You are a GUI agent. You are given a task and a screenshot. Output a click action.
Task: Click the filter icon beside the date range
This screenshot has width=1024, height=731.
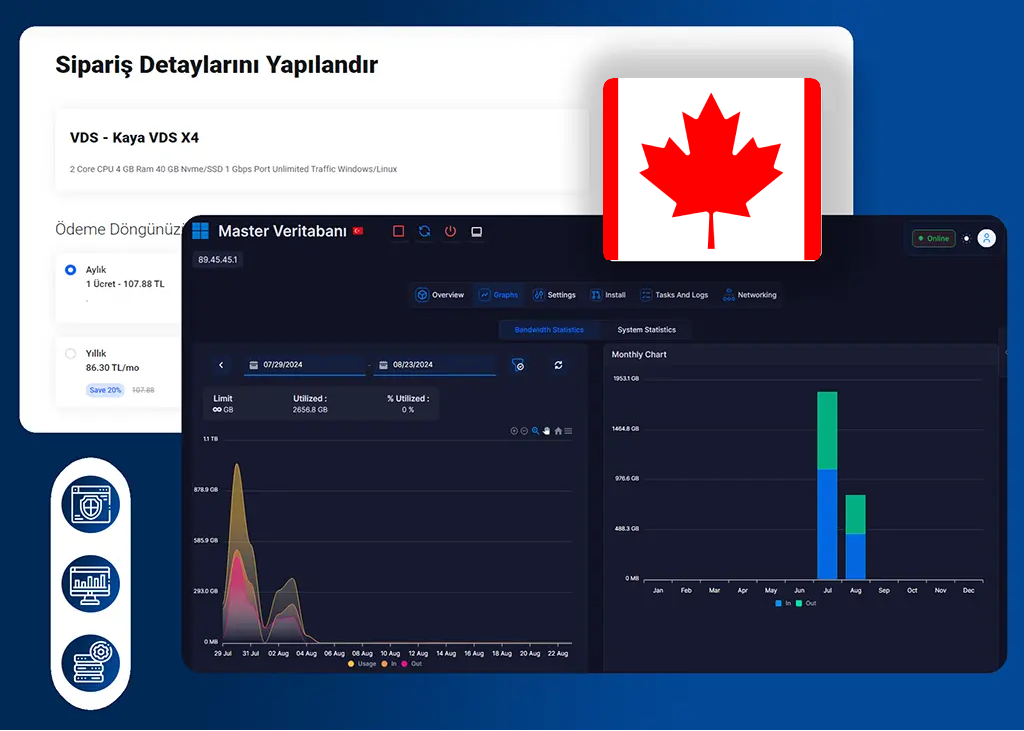(x=520, y=365)
